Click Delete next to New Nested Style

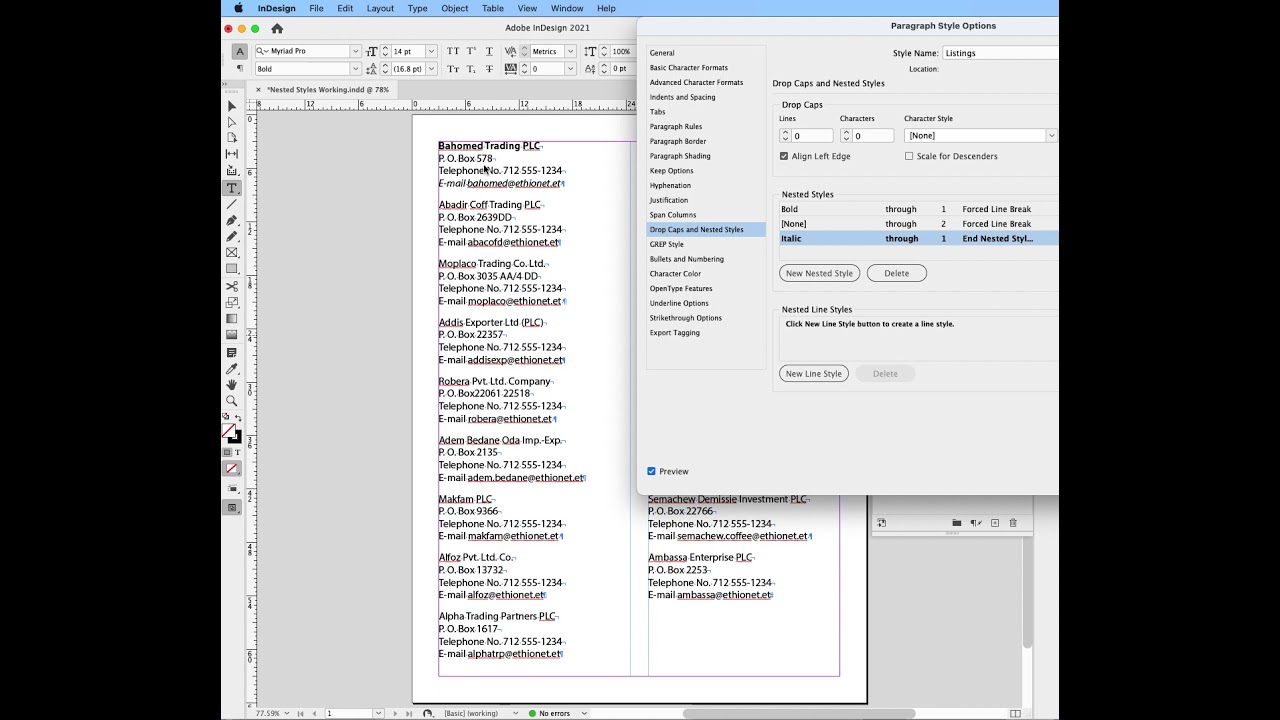pyautogui.click(x=897, y=273)
